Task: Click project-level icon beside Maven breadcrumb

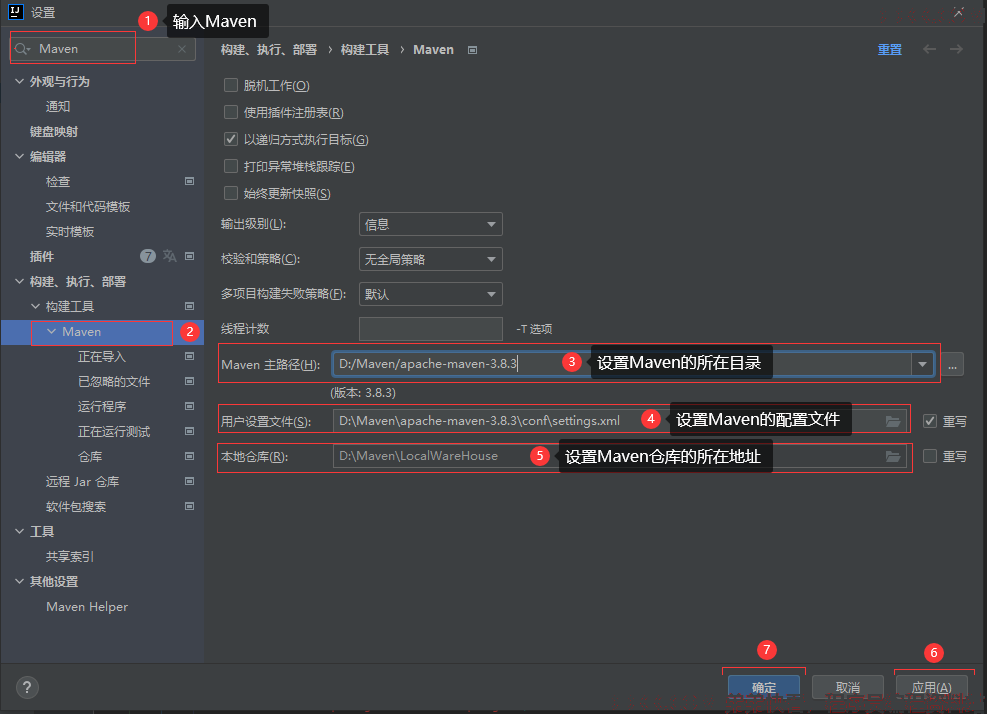Action: click(472, 50)
